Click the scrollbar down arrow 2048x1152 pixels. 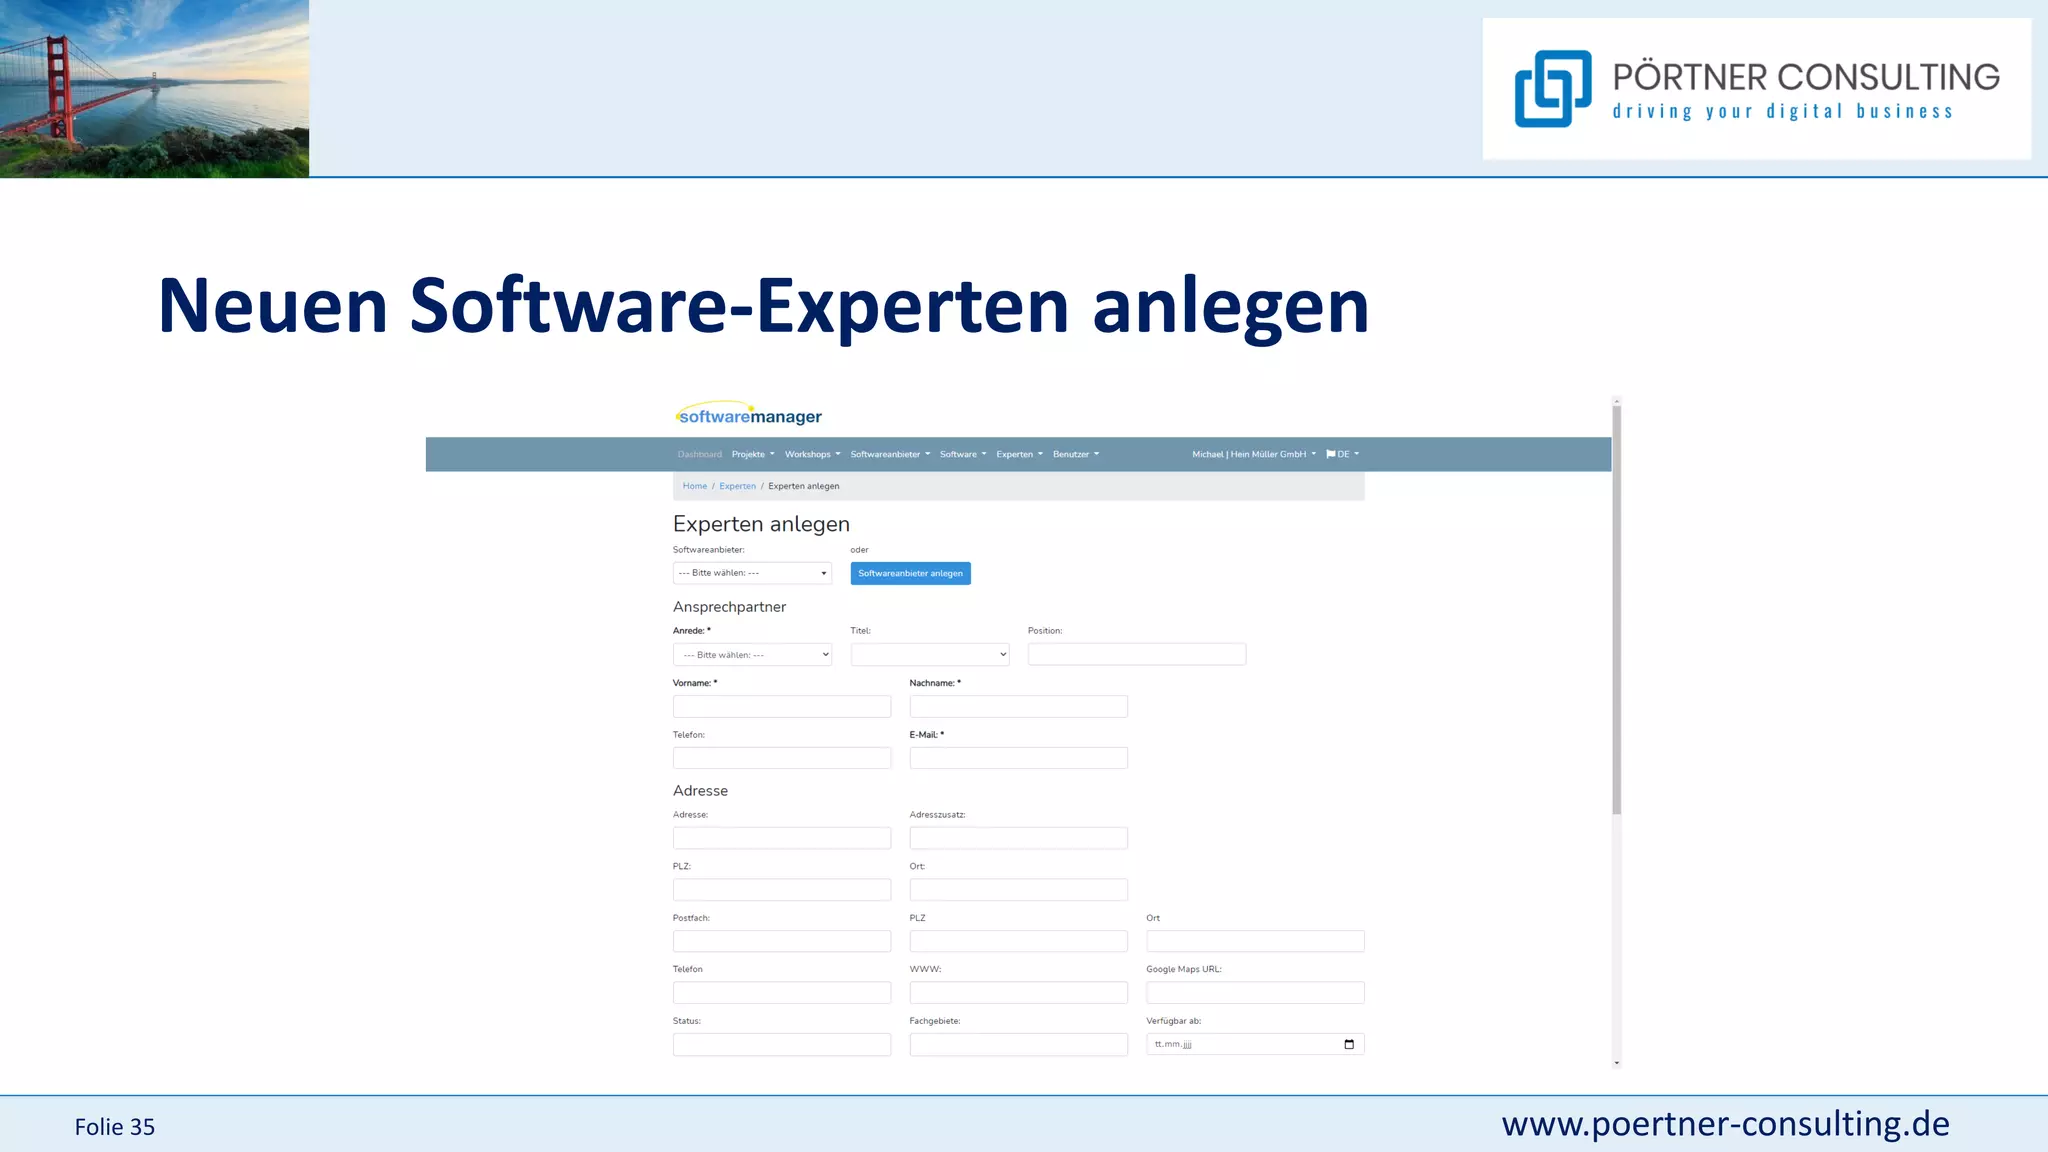tap(1617, 1063)
